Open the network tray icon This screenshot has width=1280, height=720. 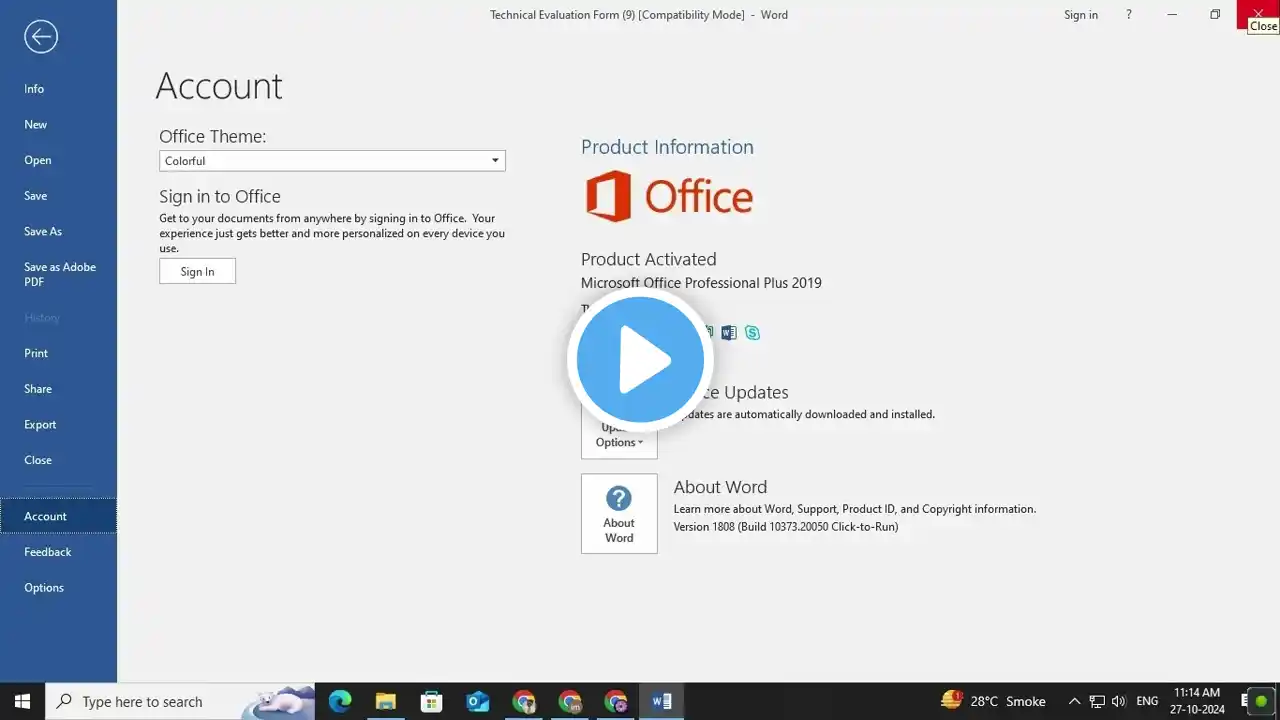[x=1097, y=701]
